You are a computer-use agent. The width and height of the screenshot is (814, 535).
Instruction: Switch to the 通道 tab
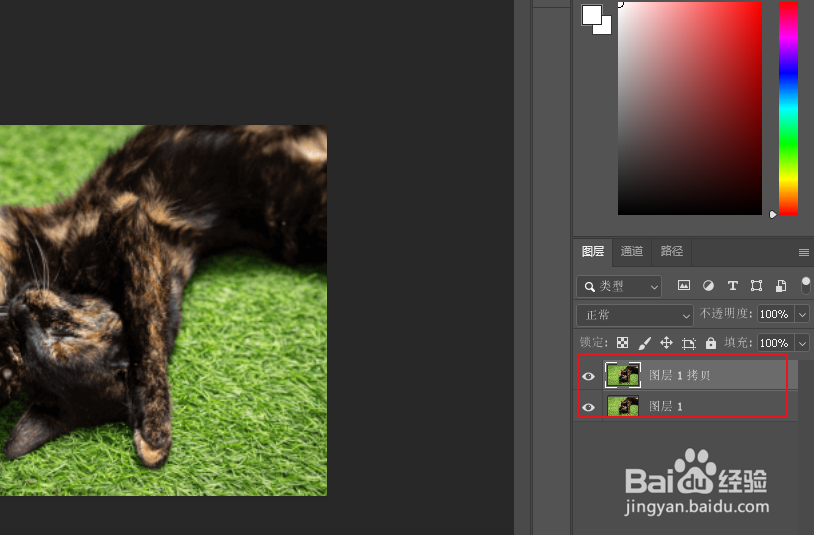(x=632, y=252)
